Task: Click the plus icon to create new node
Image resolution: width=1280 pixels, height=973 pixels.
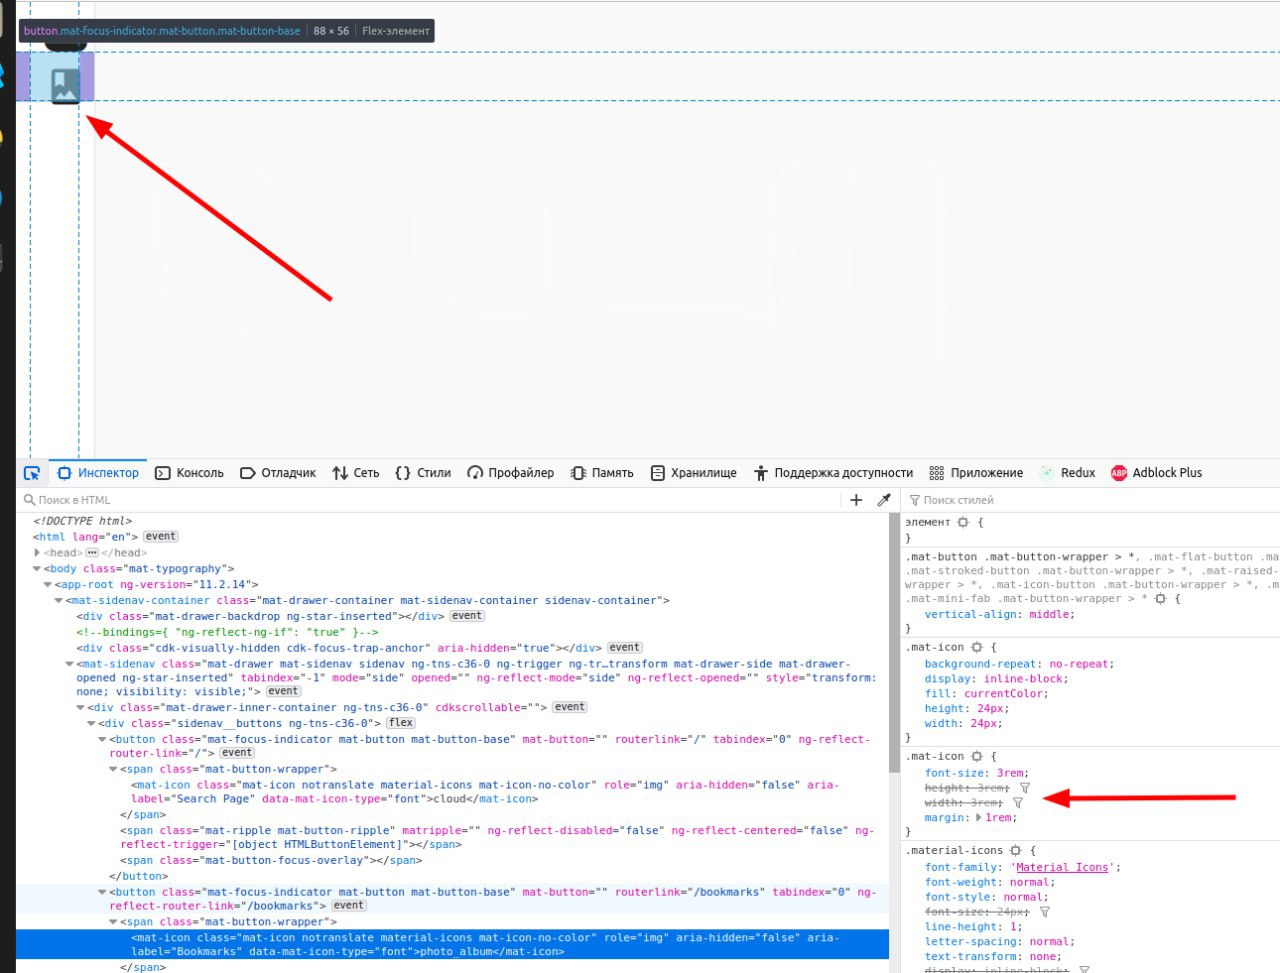Action: pyautogui.click(x=856, y=500)
